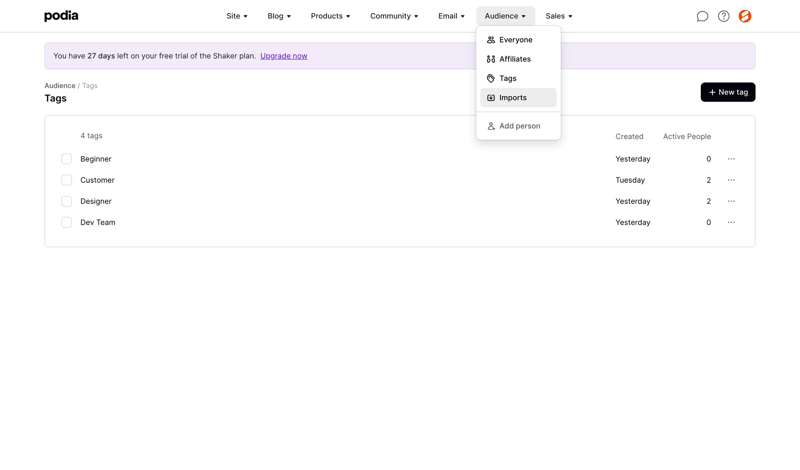Screen dimensions: 800x470
Task: Open the Designer tag name
Action: click(95, 201)
